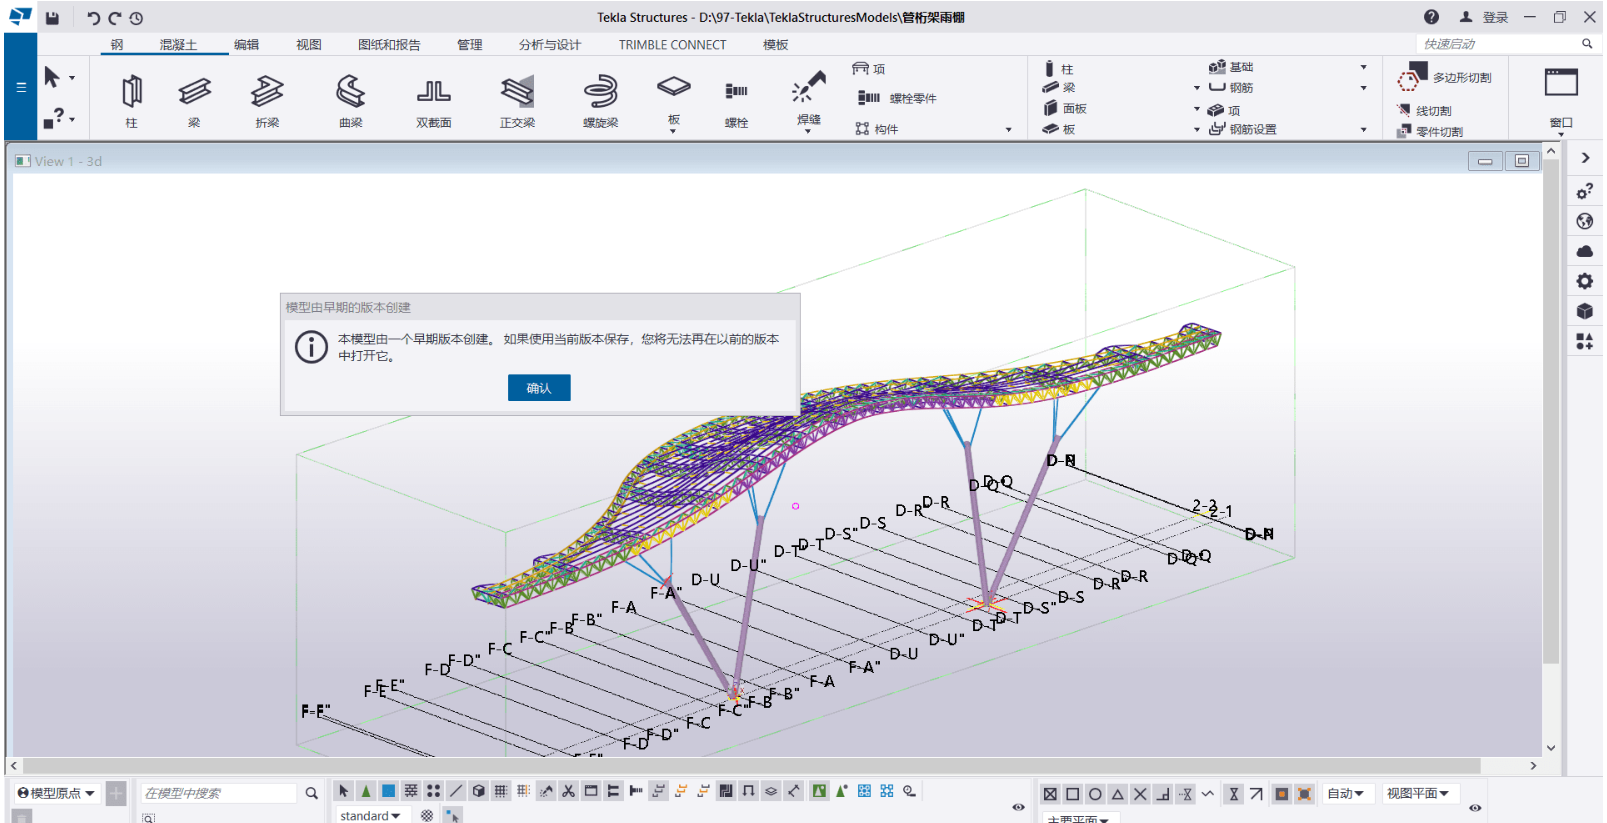1607x823 pixels.
Task: Click the 确认 button in dialog
Action: [539, 388]
